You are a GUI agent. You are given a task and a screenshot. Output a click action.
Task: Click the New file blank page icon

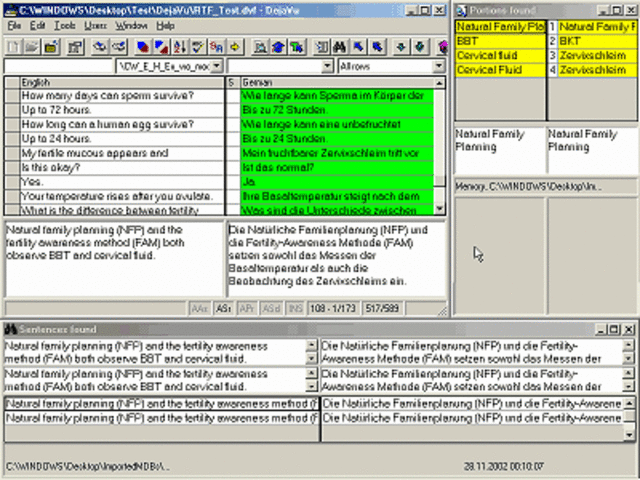pos(14,47)
